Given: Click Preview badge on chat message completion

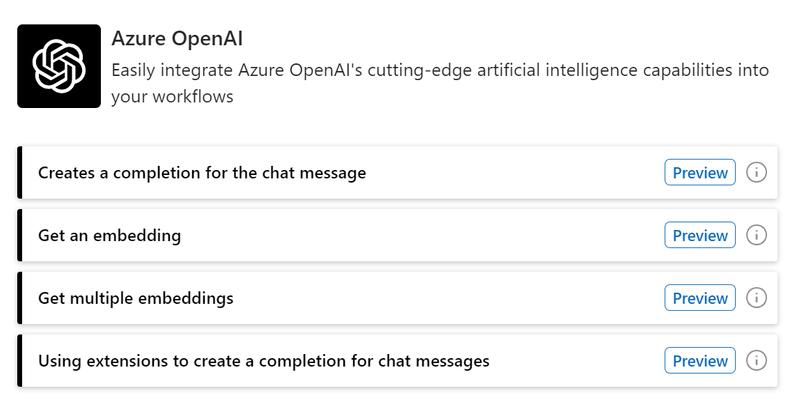Looking at the screenshot, I should click(700, 173).
